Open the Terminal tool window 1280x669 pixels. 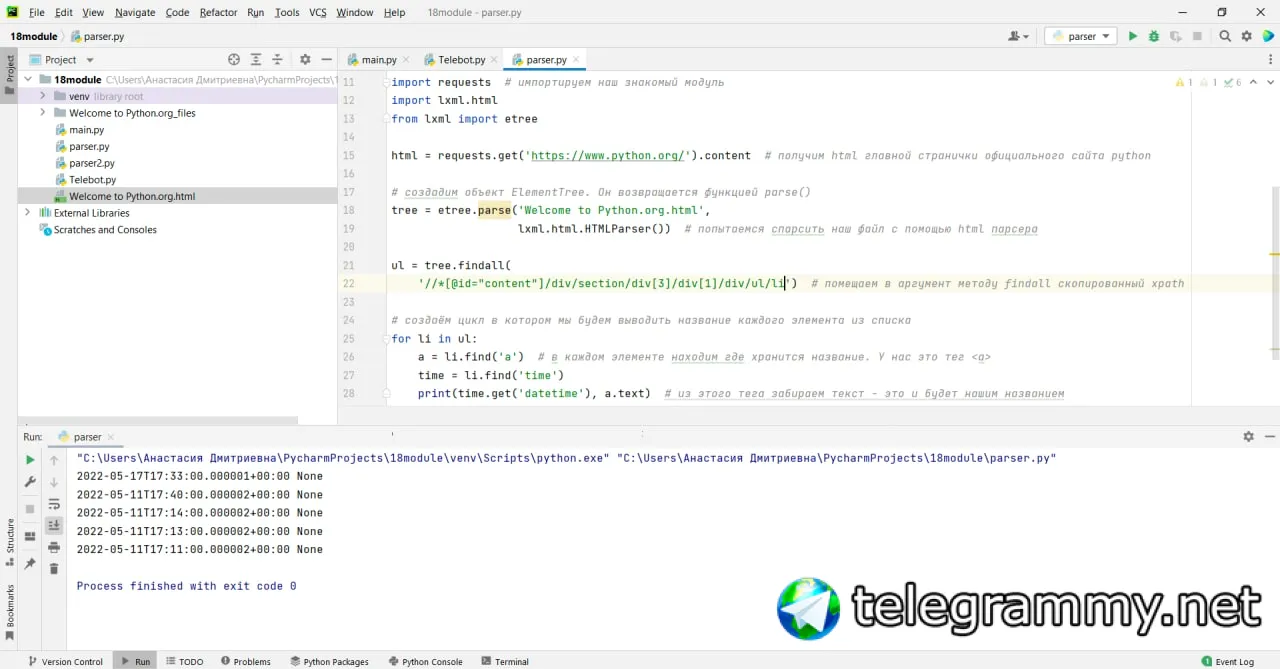click(x=505, y=661)
